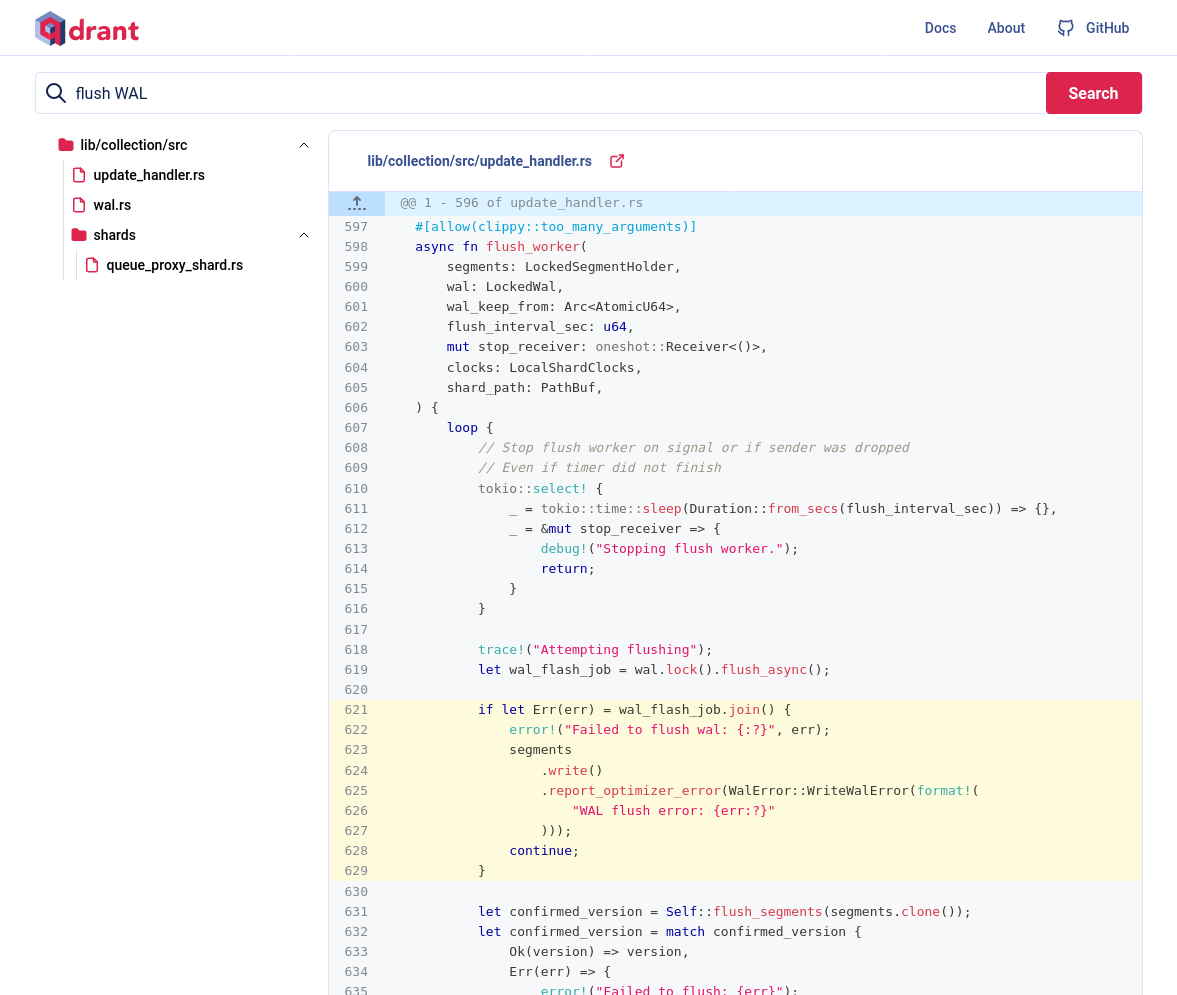Click the search magnifier icon
The image size is (1177, 995).
[56, 93]
